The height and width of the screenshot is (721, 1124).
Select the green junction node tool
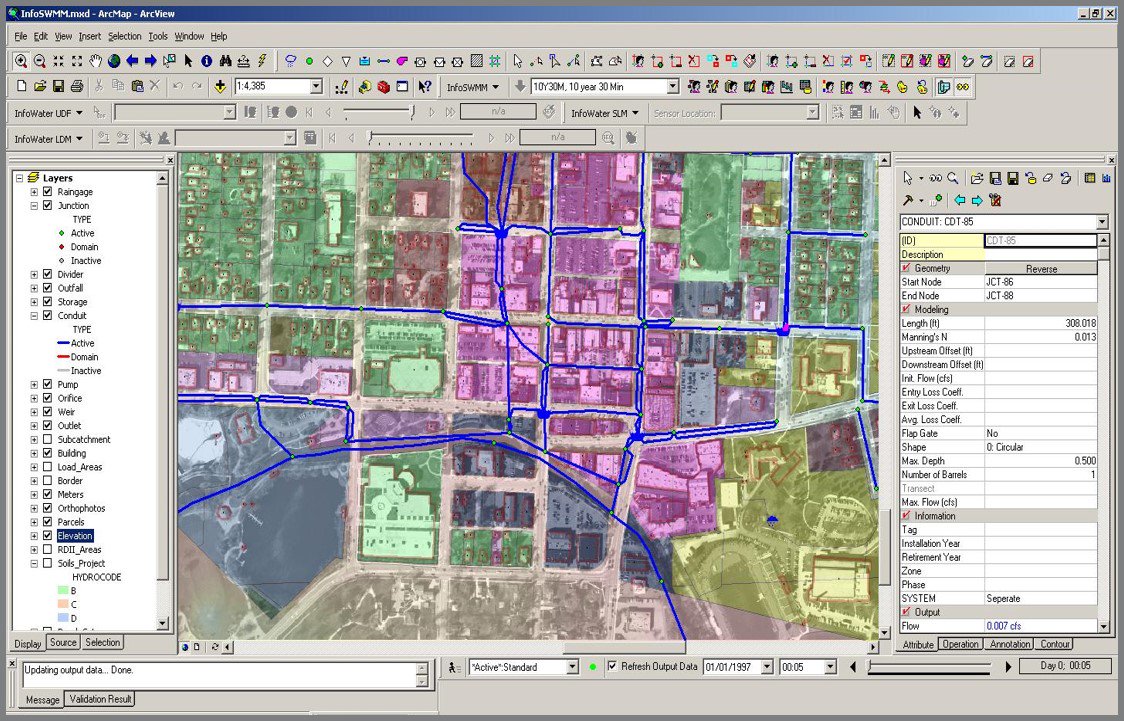(309, 62)
